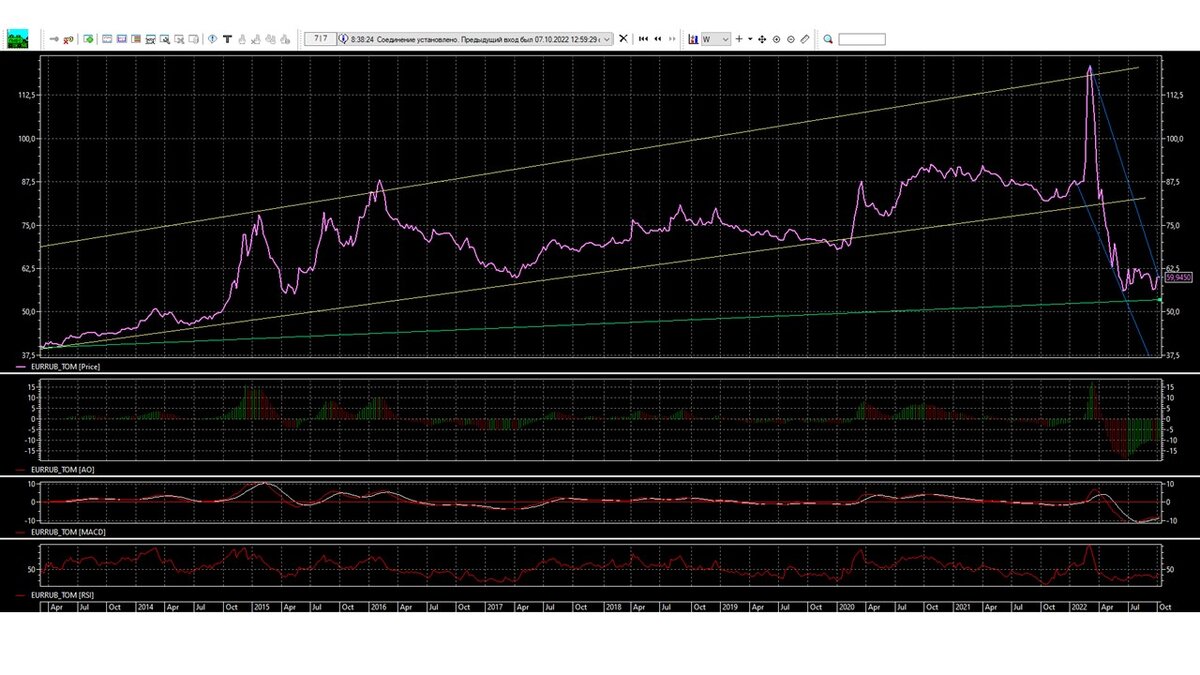Click the search magnifier icon
Screen dimensions: 1200x675
pyautogui.click(x=828, y=39)
